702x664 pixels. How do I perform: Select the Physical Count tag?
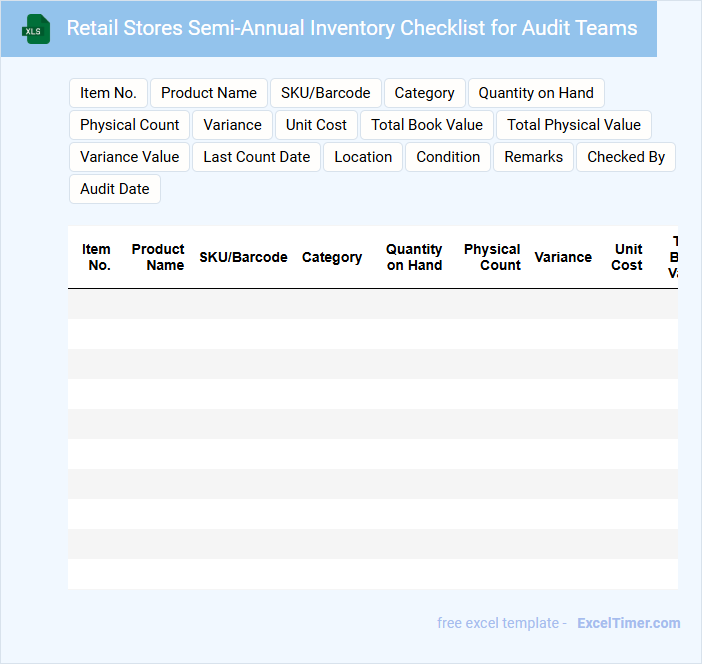pyautogui.click(x=130, y=125)
